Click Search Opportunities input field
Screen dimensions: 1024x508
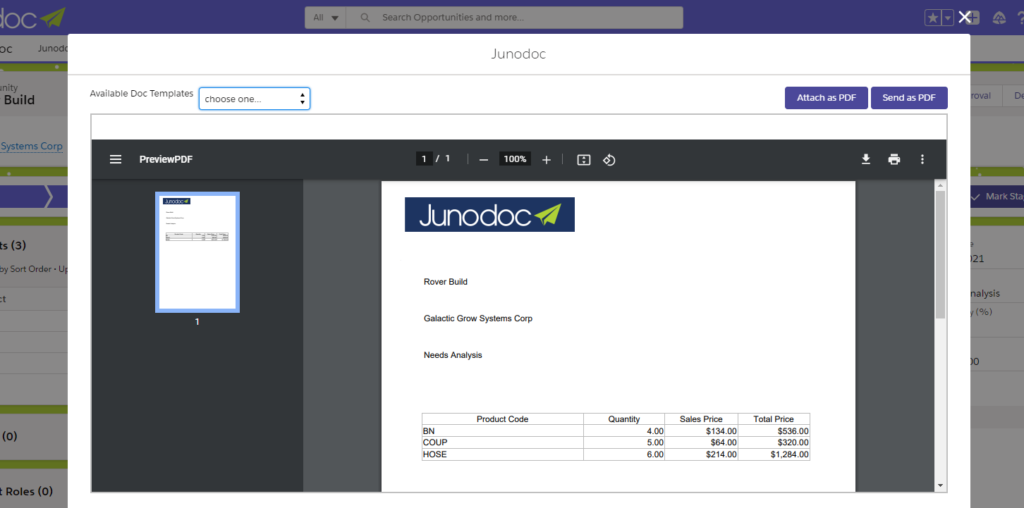[x=515, y=18]
